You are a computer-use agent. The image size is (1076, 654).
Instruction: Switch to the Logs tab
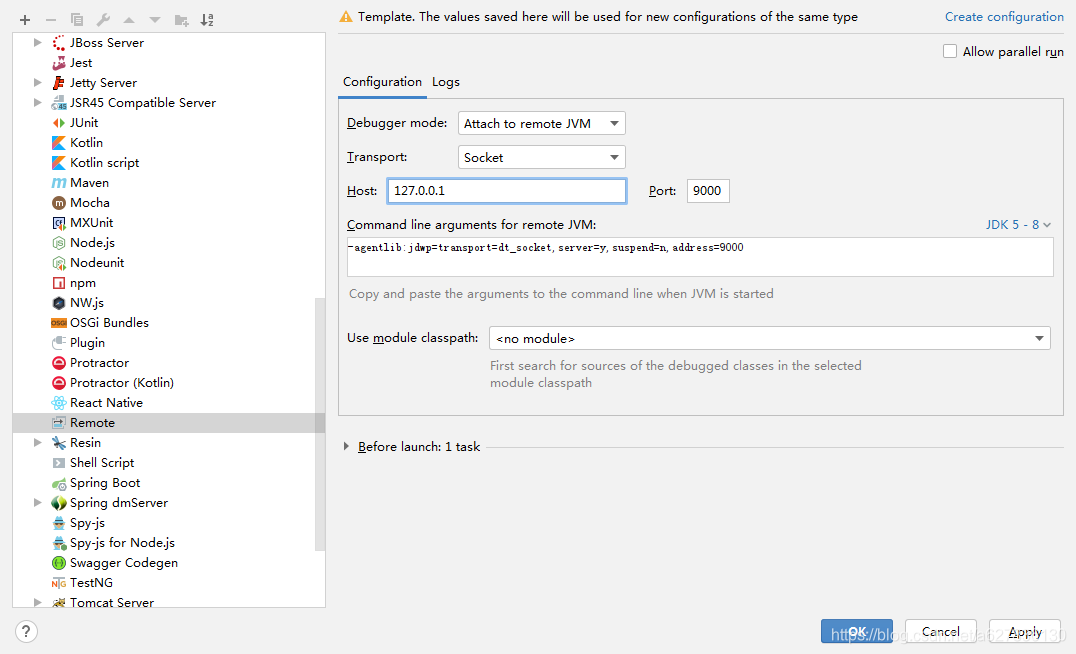coord(446,82)
